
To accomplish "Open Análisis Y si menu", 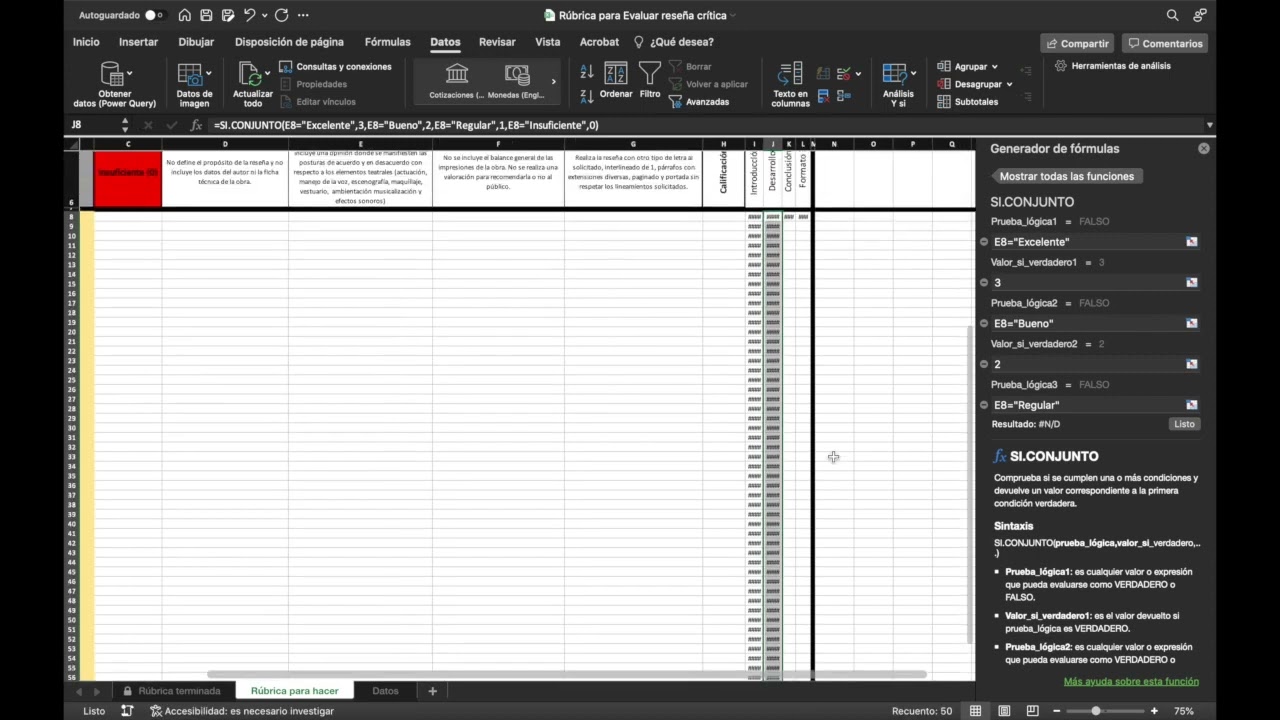I will click(x=897, y=85).
